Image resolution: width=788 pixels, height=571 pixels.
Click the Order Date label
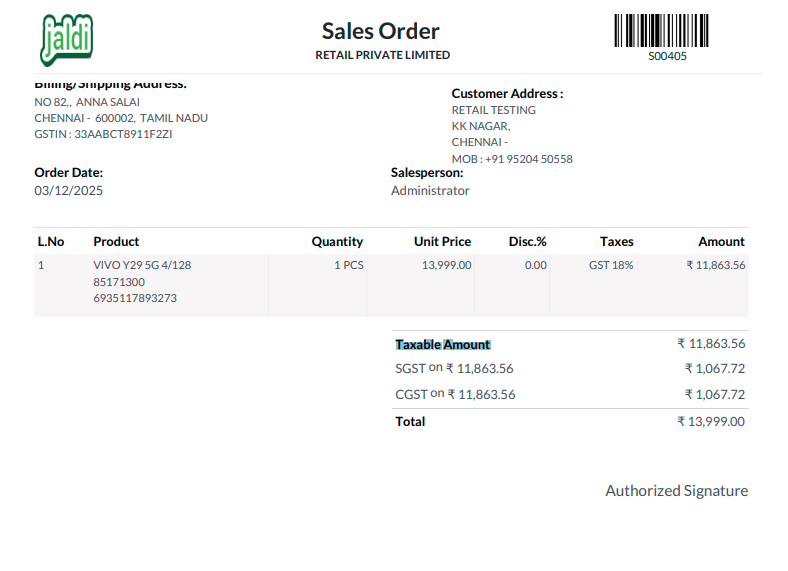[x=68, y=172]
